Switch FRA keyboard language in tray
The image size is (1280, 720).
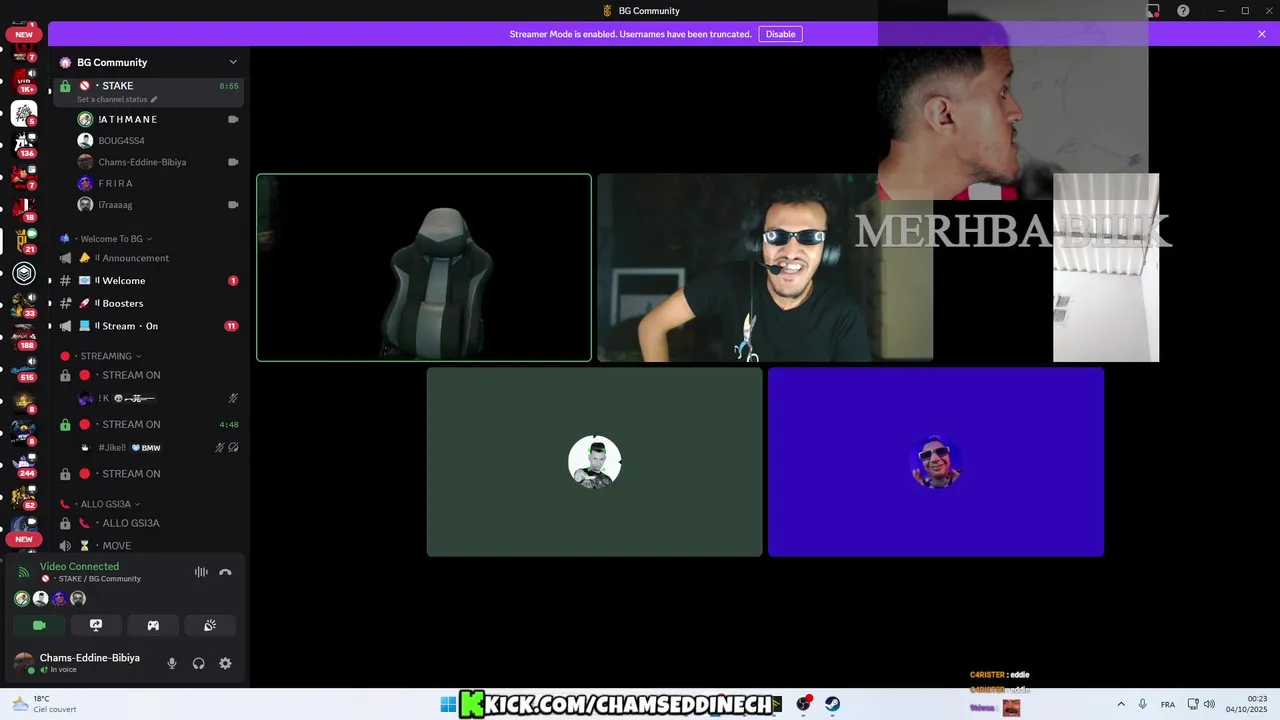point(1168,704)
